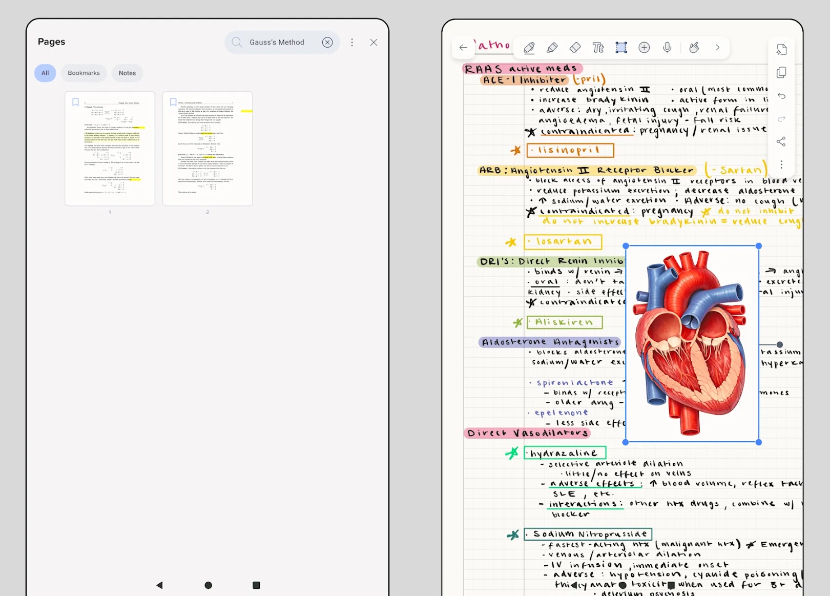This screenshot has width=830, height=596.
Task: Clear the Gauss's Method search
Action: pyautogui.click(x=328, y=42)
